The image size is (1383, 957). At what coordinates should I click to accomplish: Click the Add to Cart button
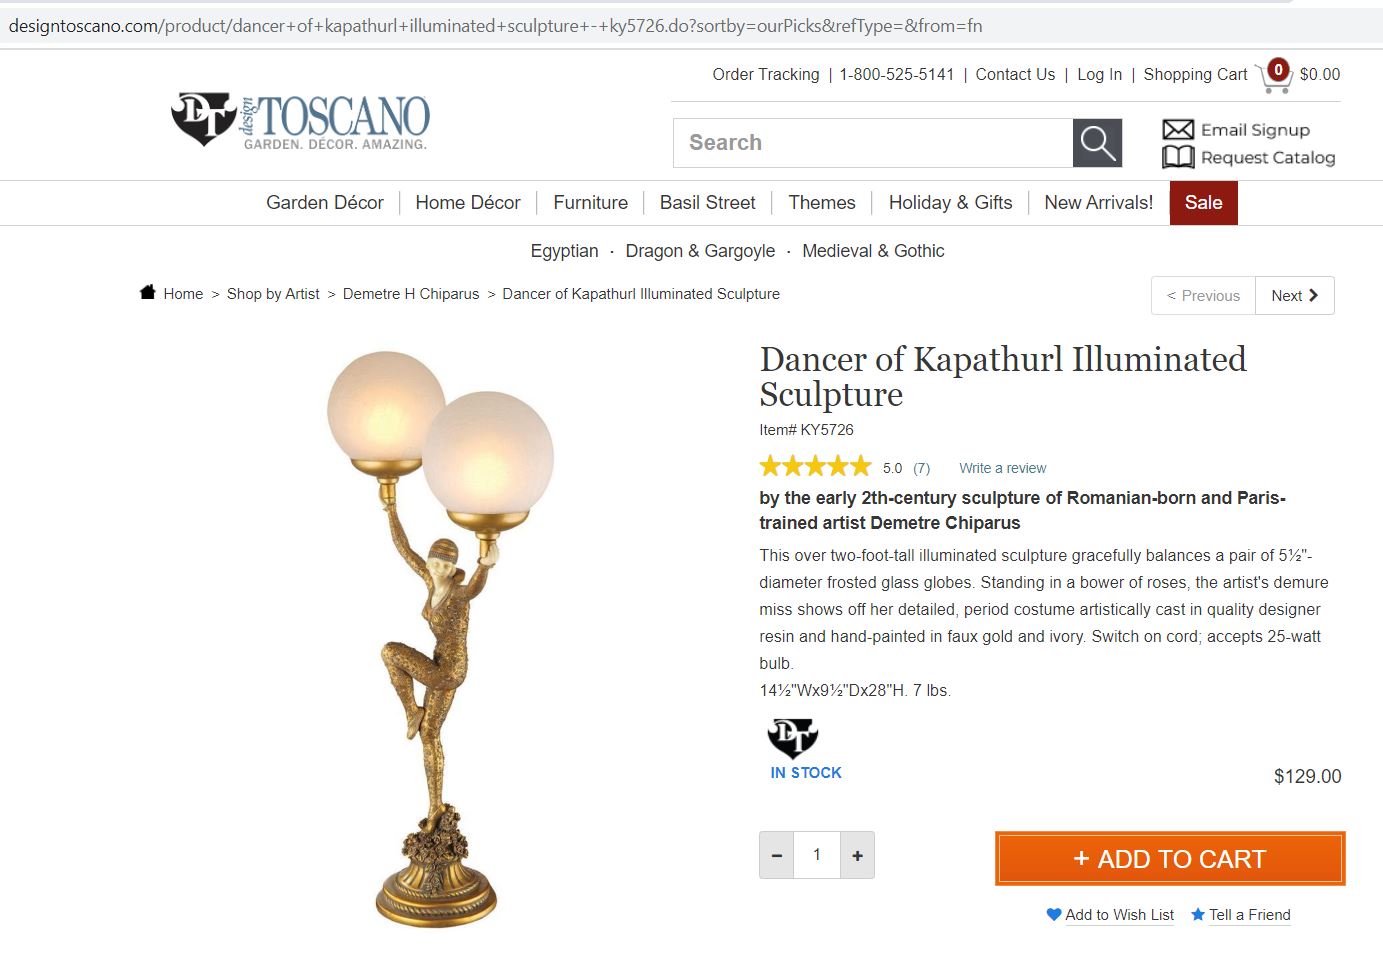coord(1170,858)
